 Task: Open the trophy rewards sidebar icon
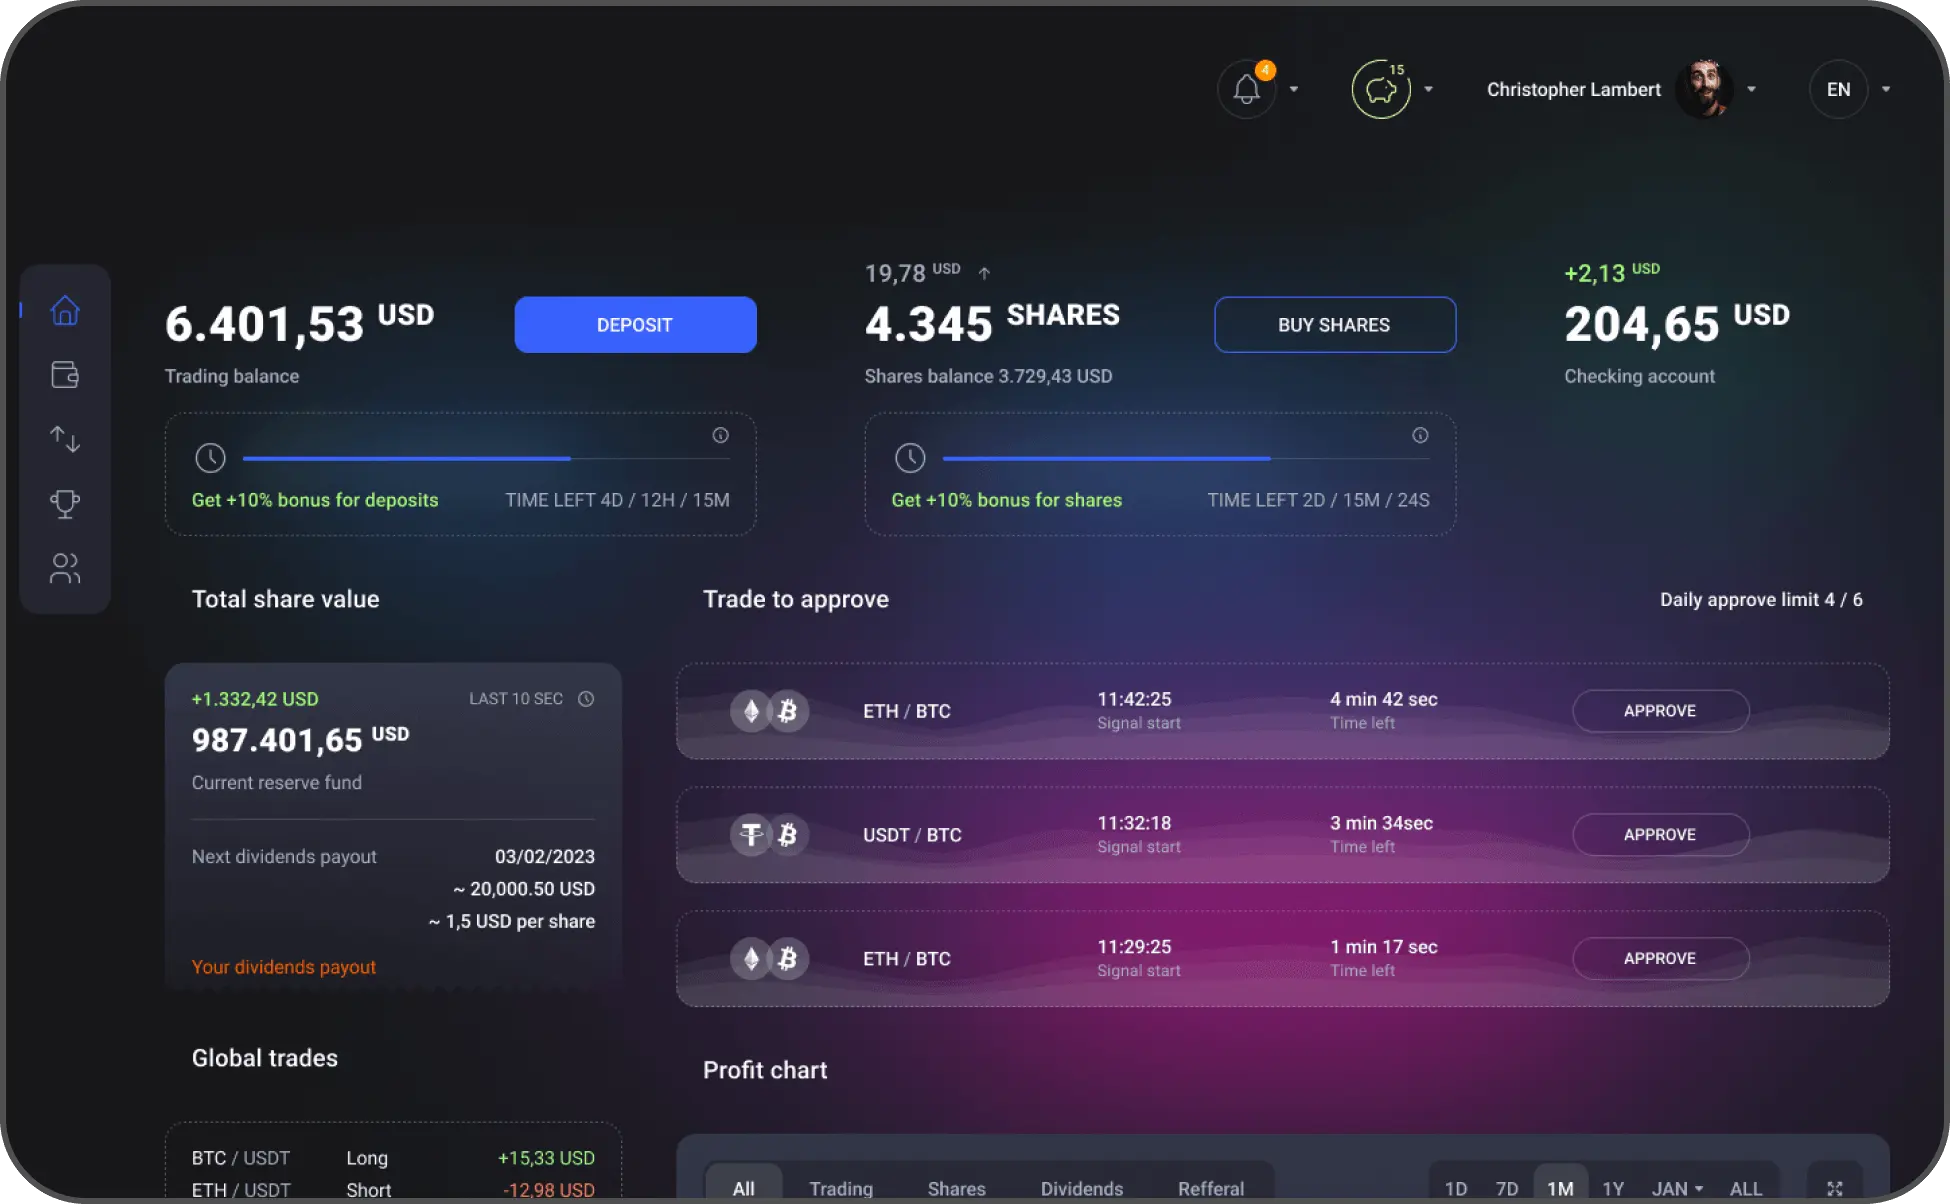[x=65, y=504]
